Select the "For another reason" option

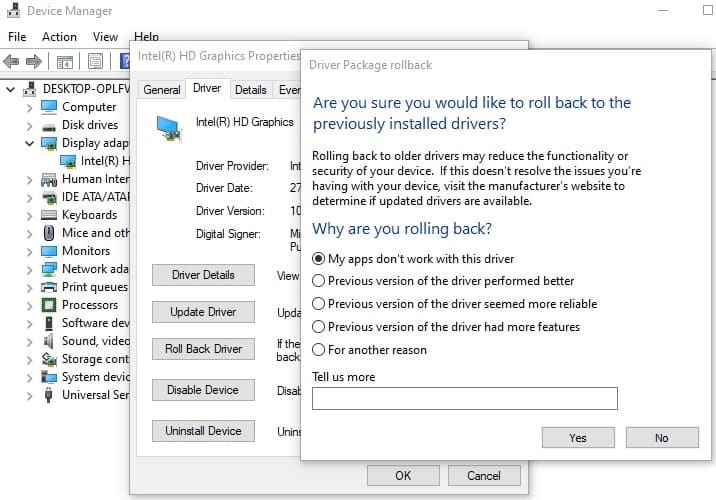(319, 350)
